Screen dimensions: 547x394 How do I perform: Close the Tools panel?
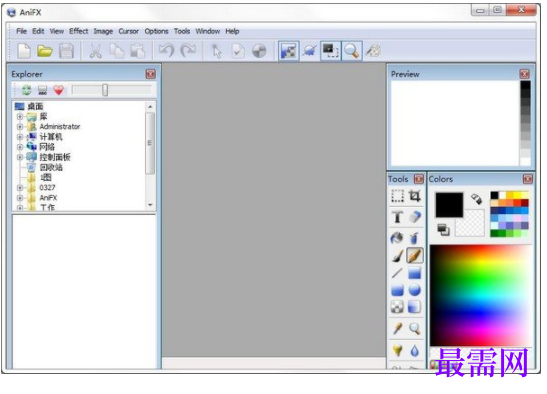[419, 179]
